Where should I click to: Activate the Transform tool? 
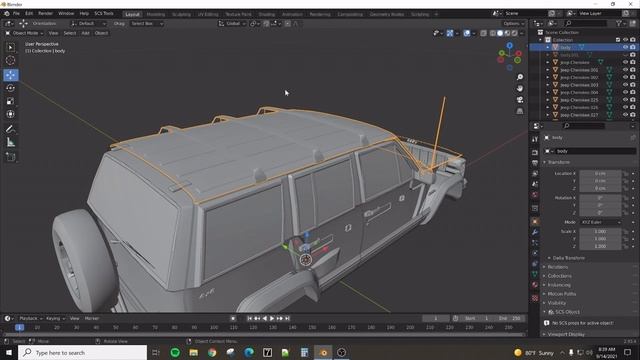point(11,114)
